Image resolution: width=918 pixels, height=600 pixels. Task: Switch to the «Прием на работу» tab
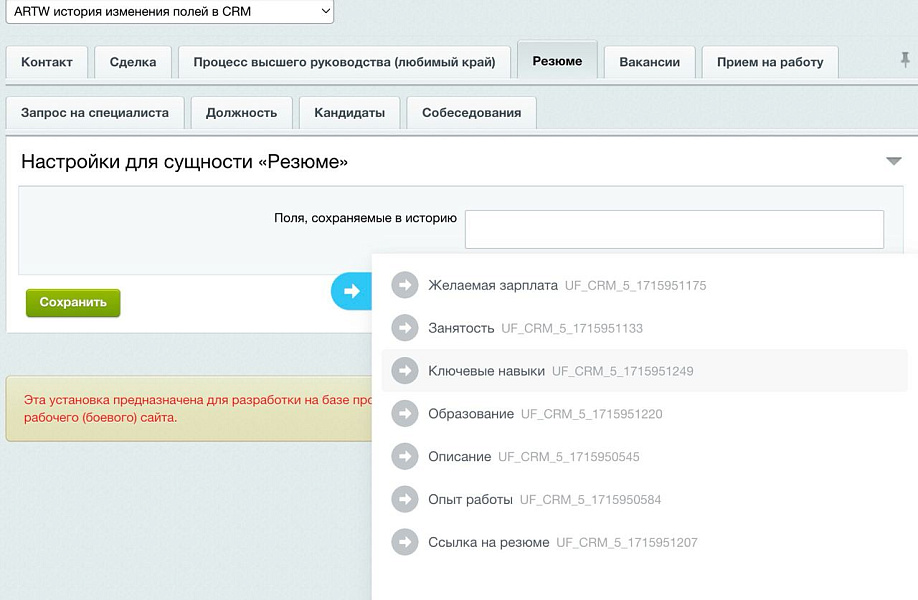click(771, 62)
